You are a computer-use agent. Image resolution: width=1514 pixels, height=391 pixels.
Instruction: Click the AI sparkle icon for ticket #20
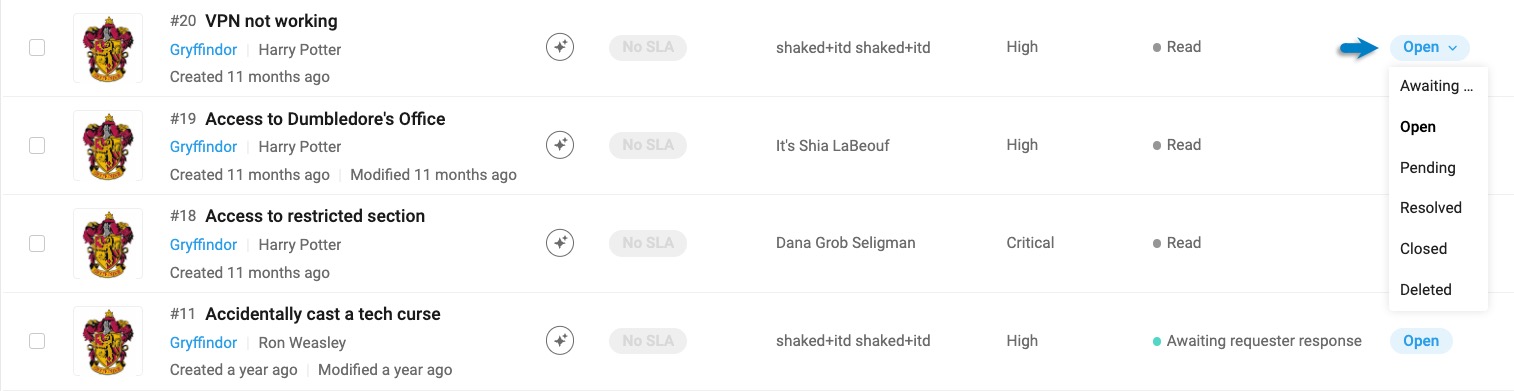tap(560, 47)
